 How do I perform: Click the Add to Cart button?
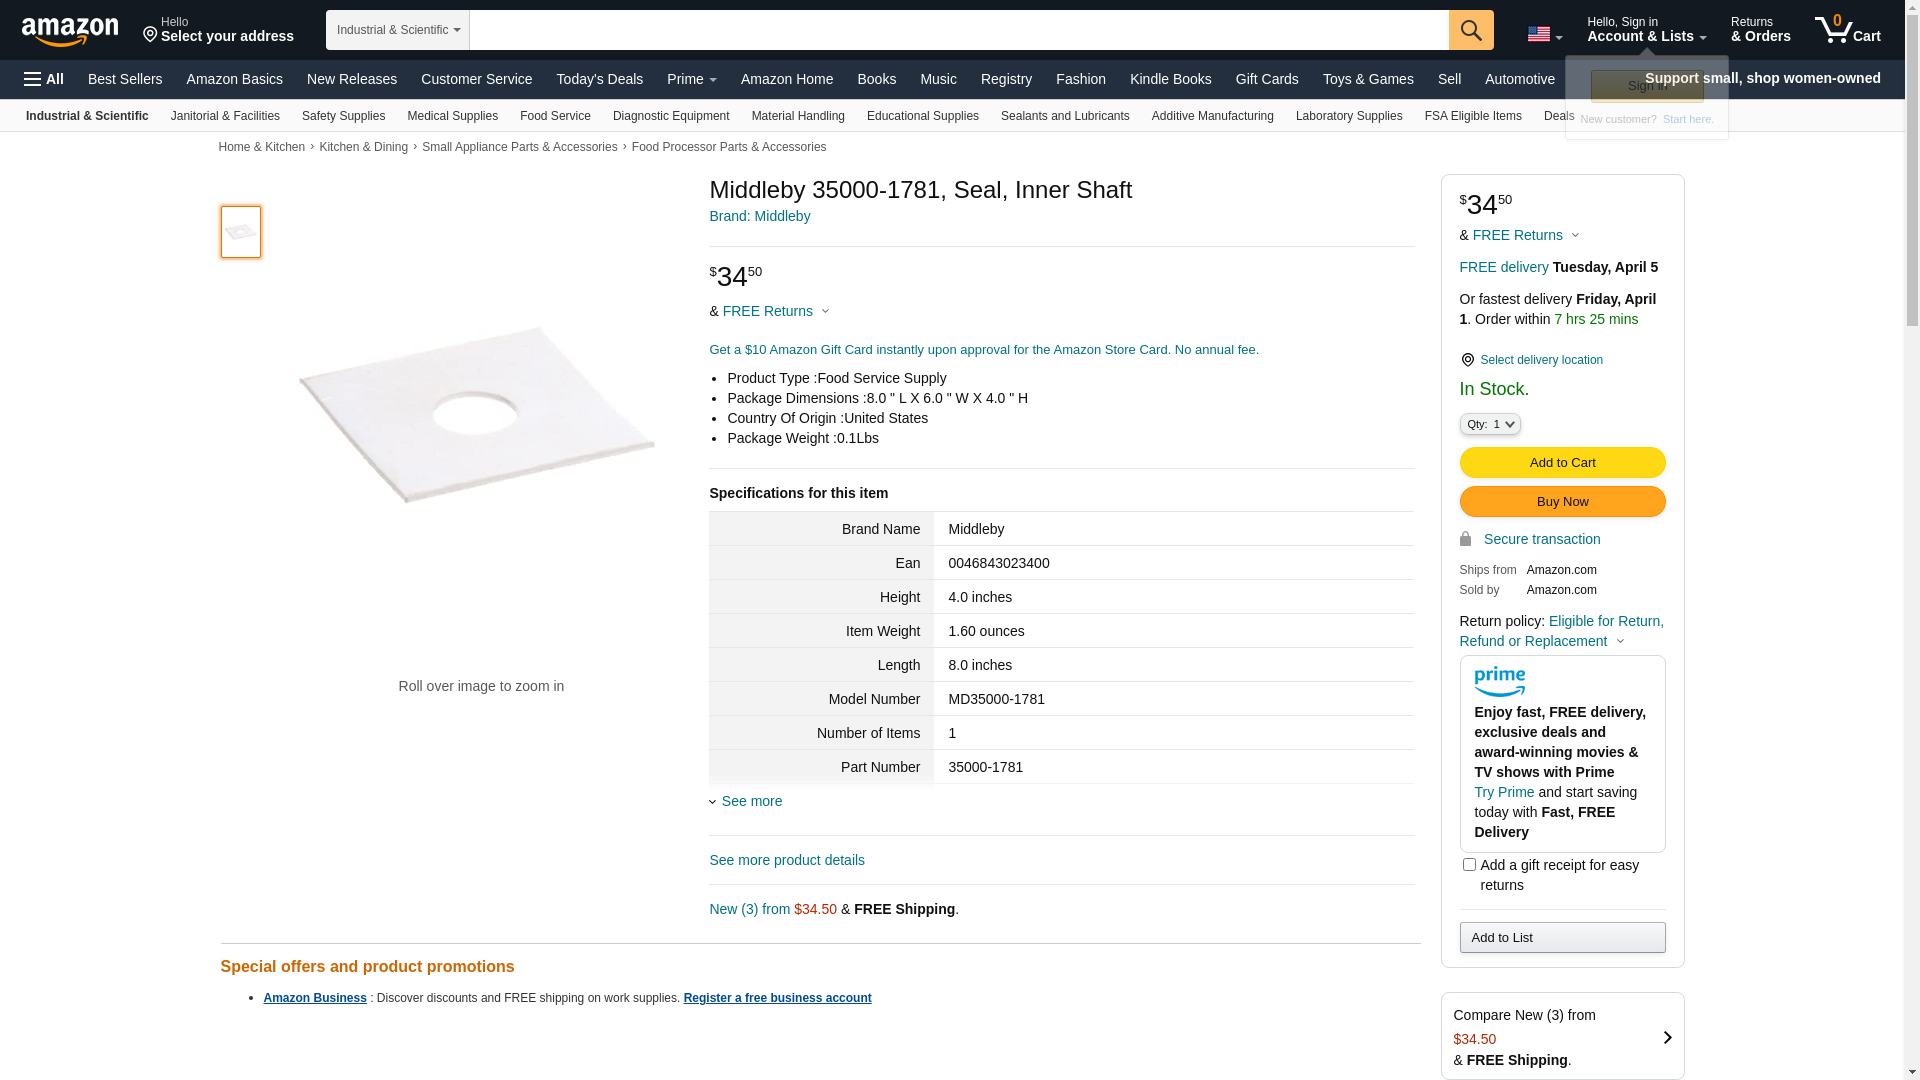[1562, 462]
